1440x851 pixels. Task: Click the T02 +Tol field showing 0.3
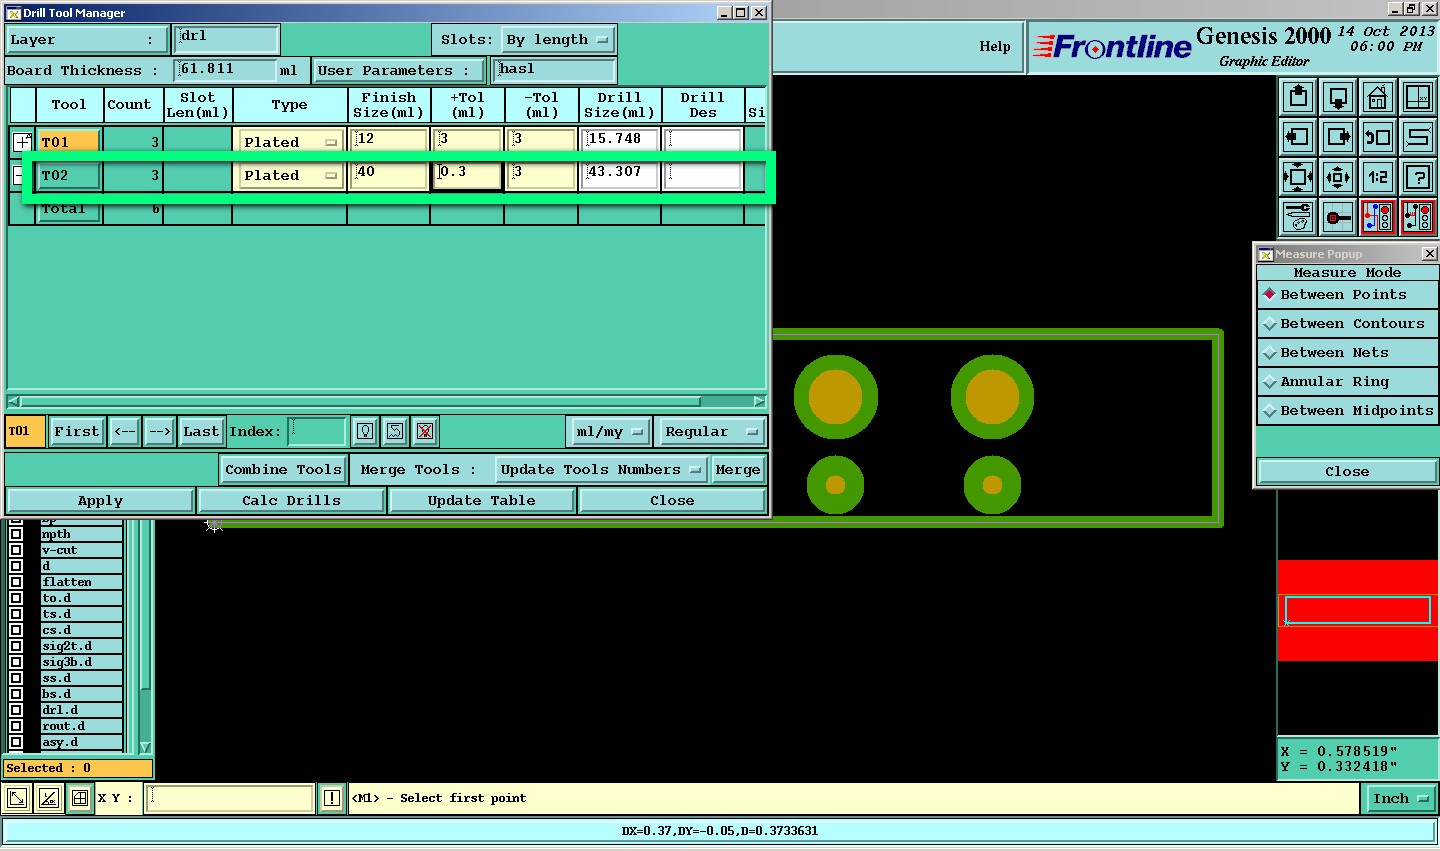(467, 176)
